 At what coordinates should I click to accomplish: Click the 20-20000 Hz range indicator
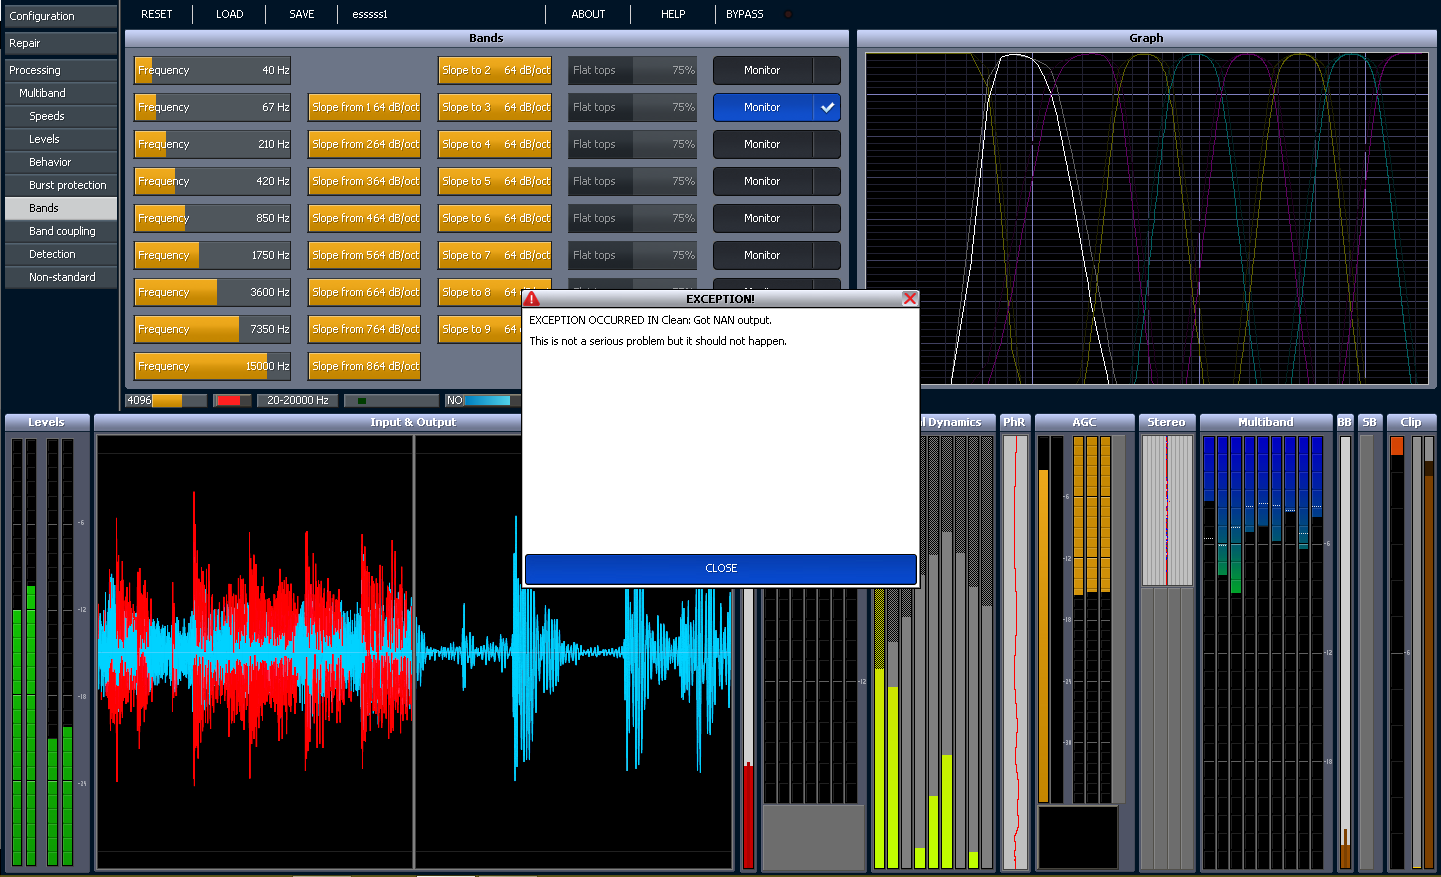(297, 400)
